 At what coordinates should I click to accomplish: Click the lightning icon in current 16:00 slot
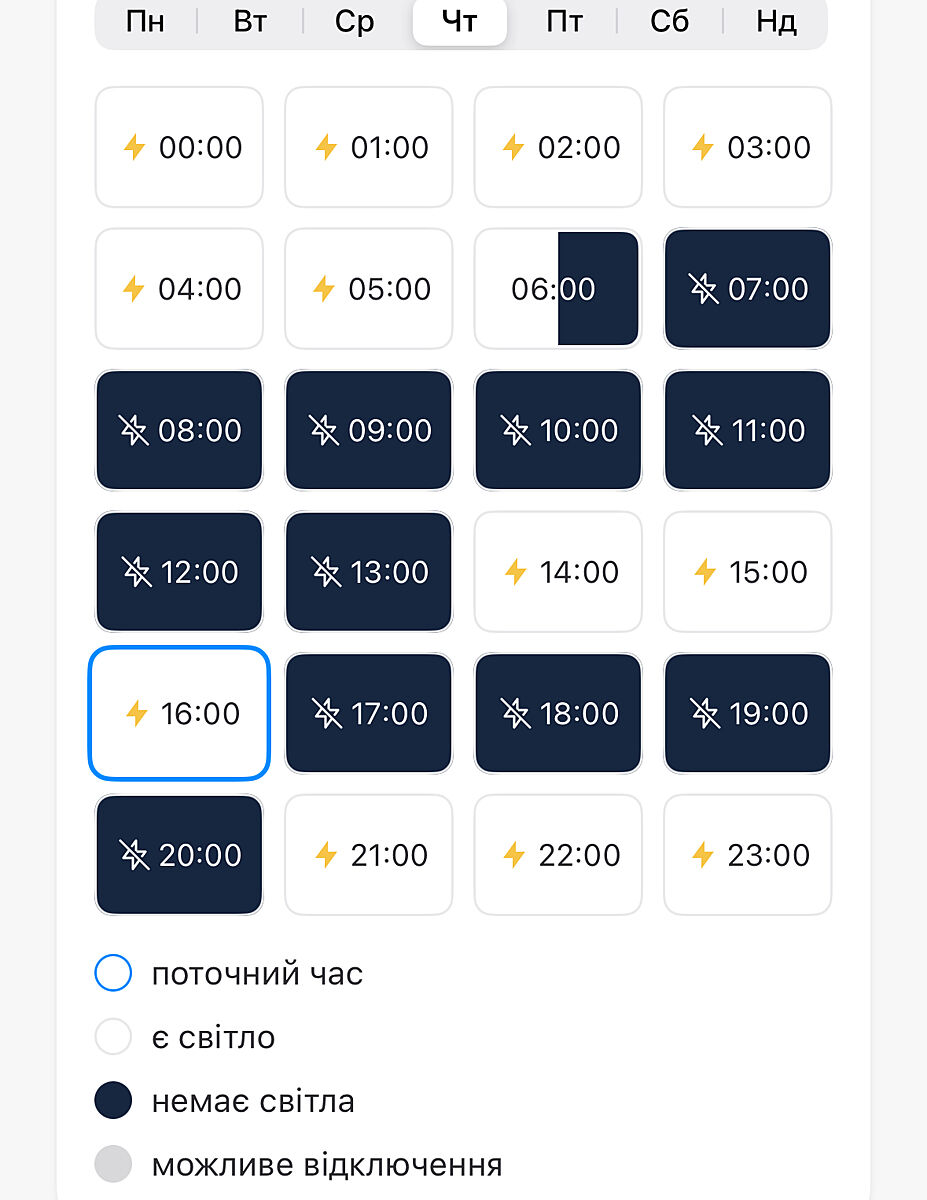pyautogui.click(x=137, y=714)
